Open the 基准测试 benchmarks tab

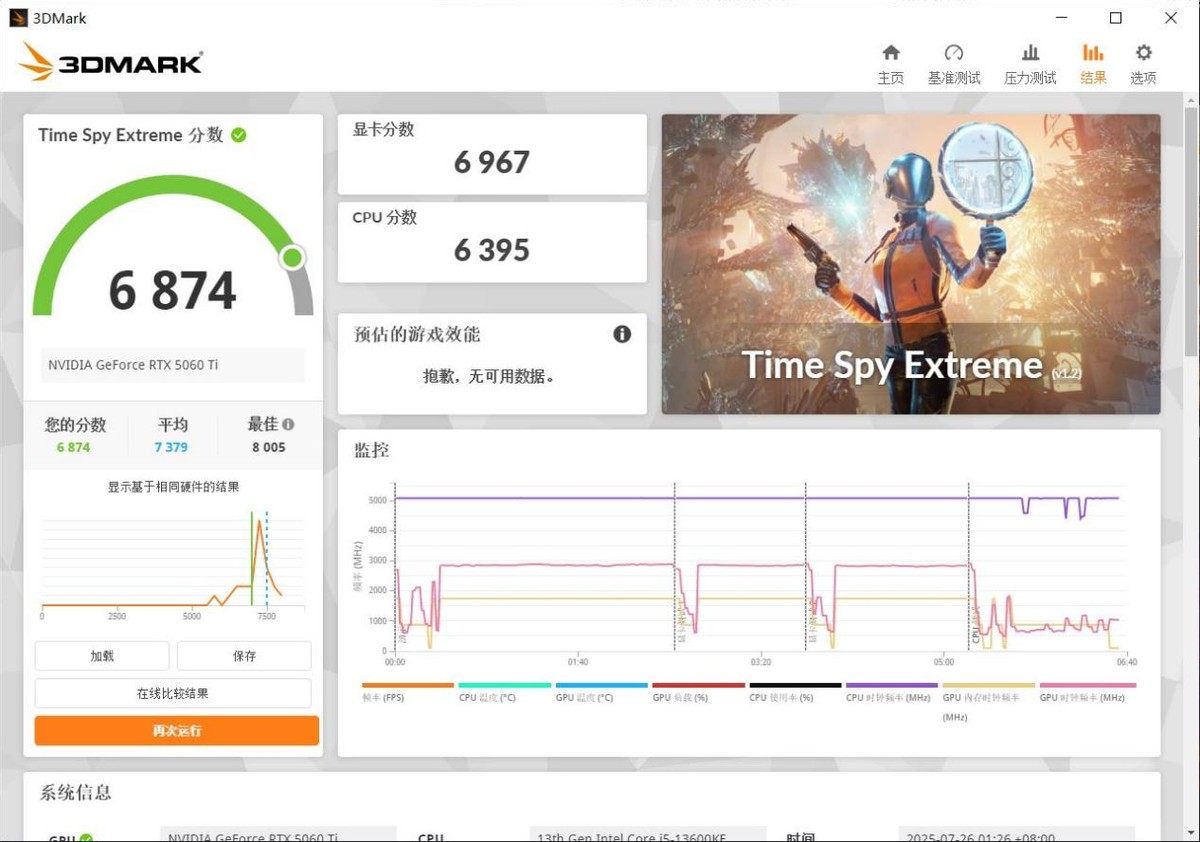pos(954,64)
